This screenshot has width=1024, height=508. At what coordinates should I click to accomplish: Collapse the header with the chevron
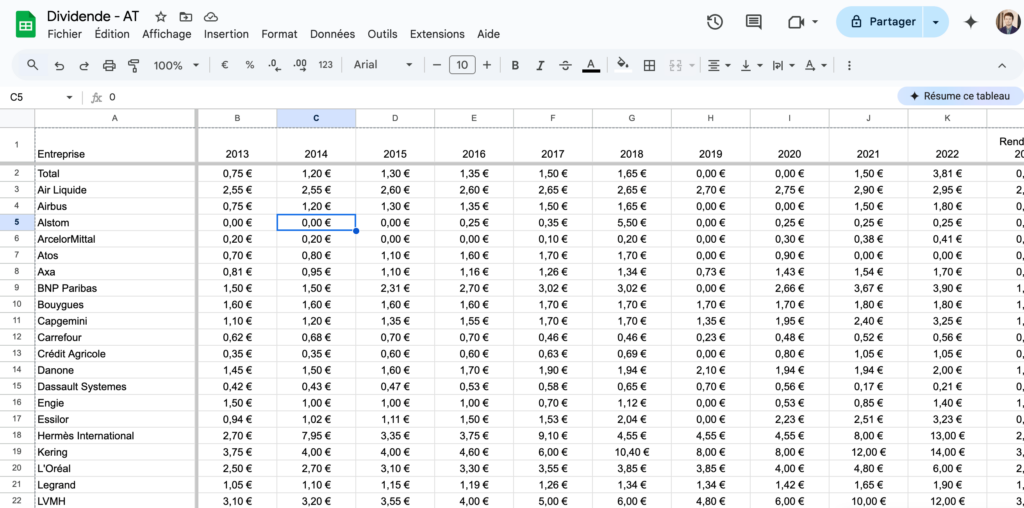click(1002, 65)
